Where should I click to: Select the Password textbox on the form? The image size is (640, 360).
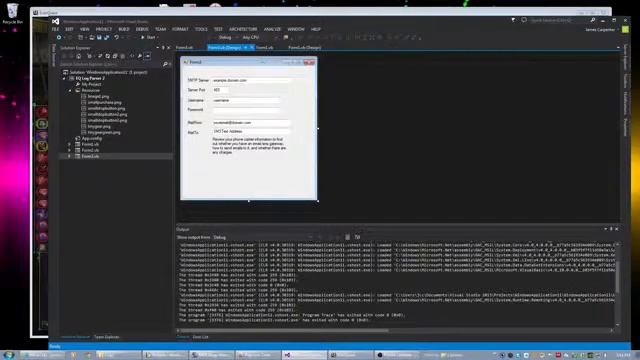point(246,110)
